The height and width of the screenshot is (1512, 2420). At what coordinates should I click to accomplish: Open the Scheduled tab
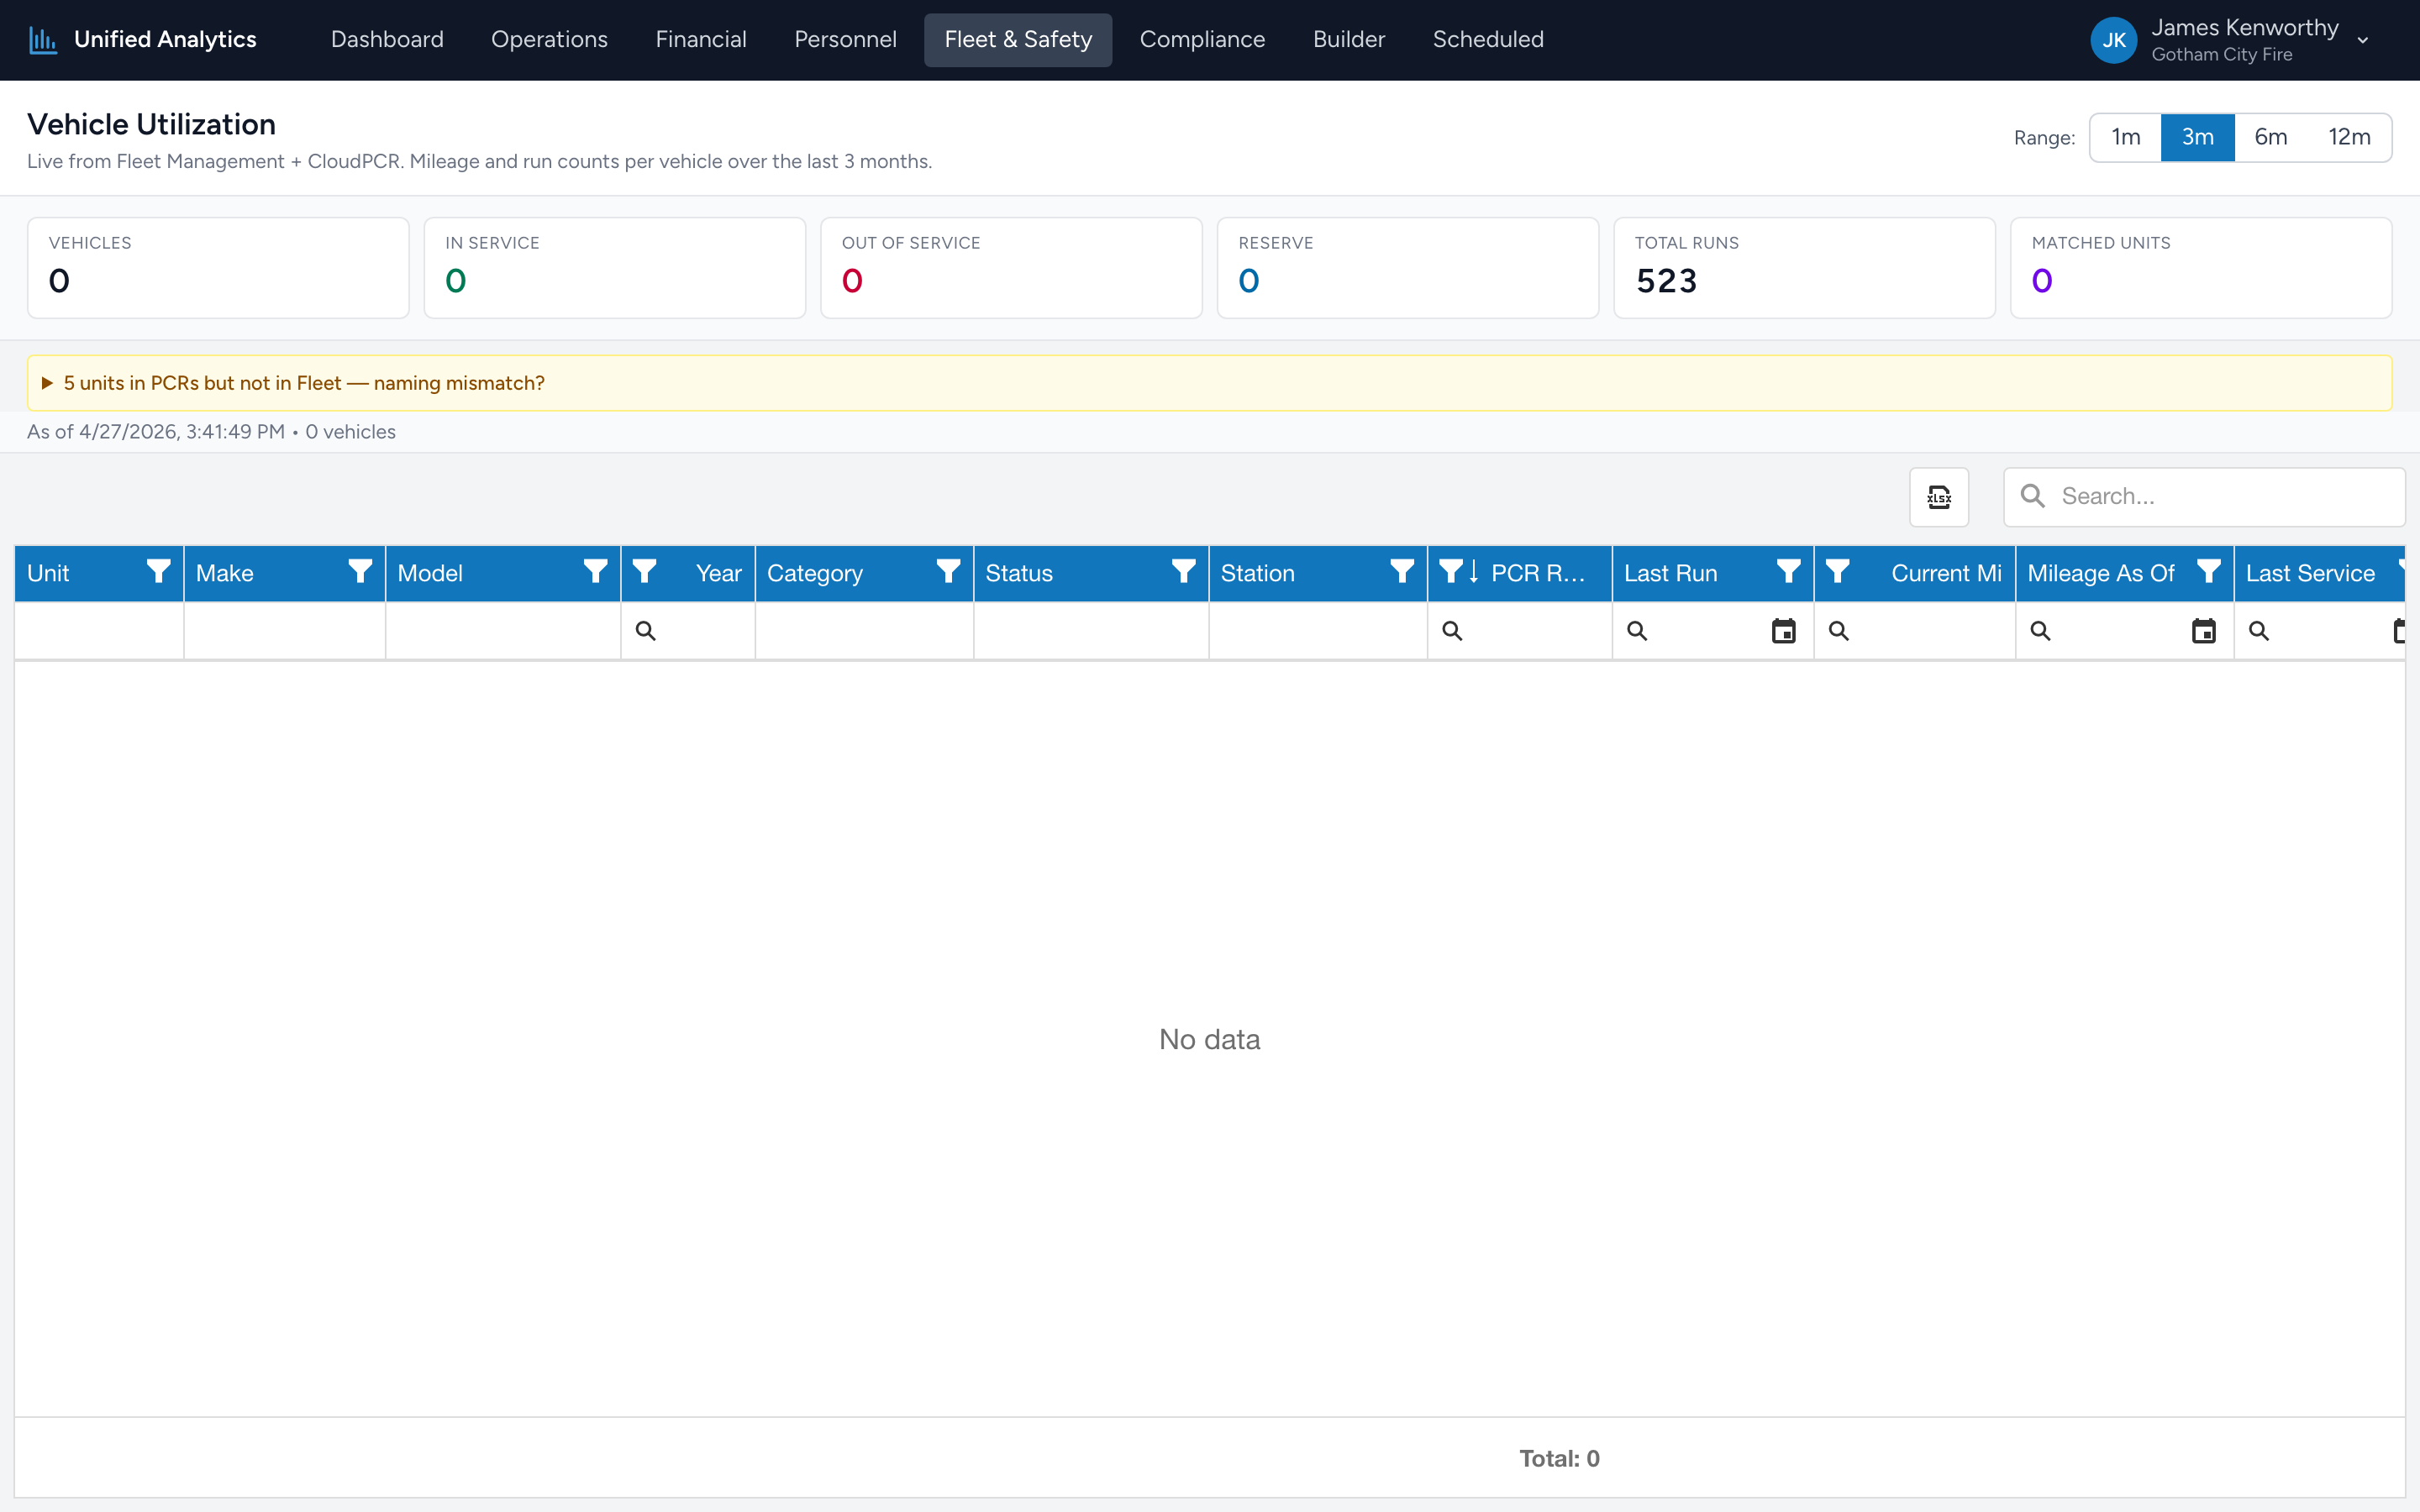1488,40
